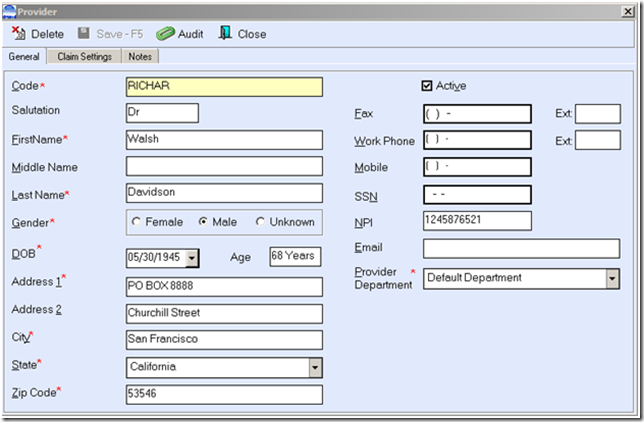Screen dimensions: 644x422
Task: Click the Provider window title icon
Action: point(9,12)
